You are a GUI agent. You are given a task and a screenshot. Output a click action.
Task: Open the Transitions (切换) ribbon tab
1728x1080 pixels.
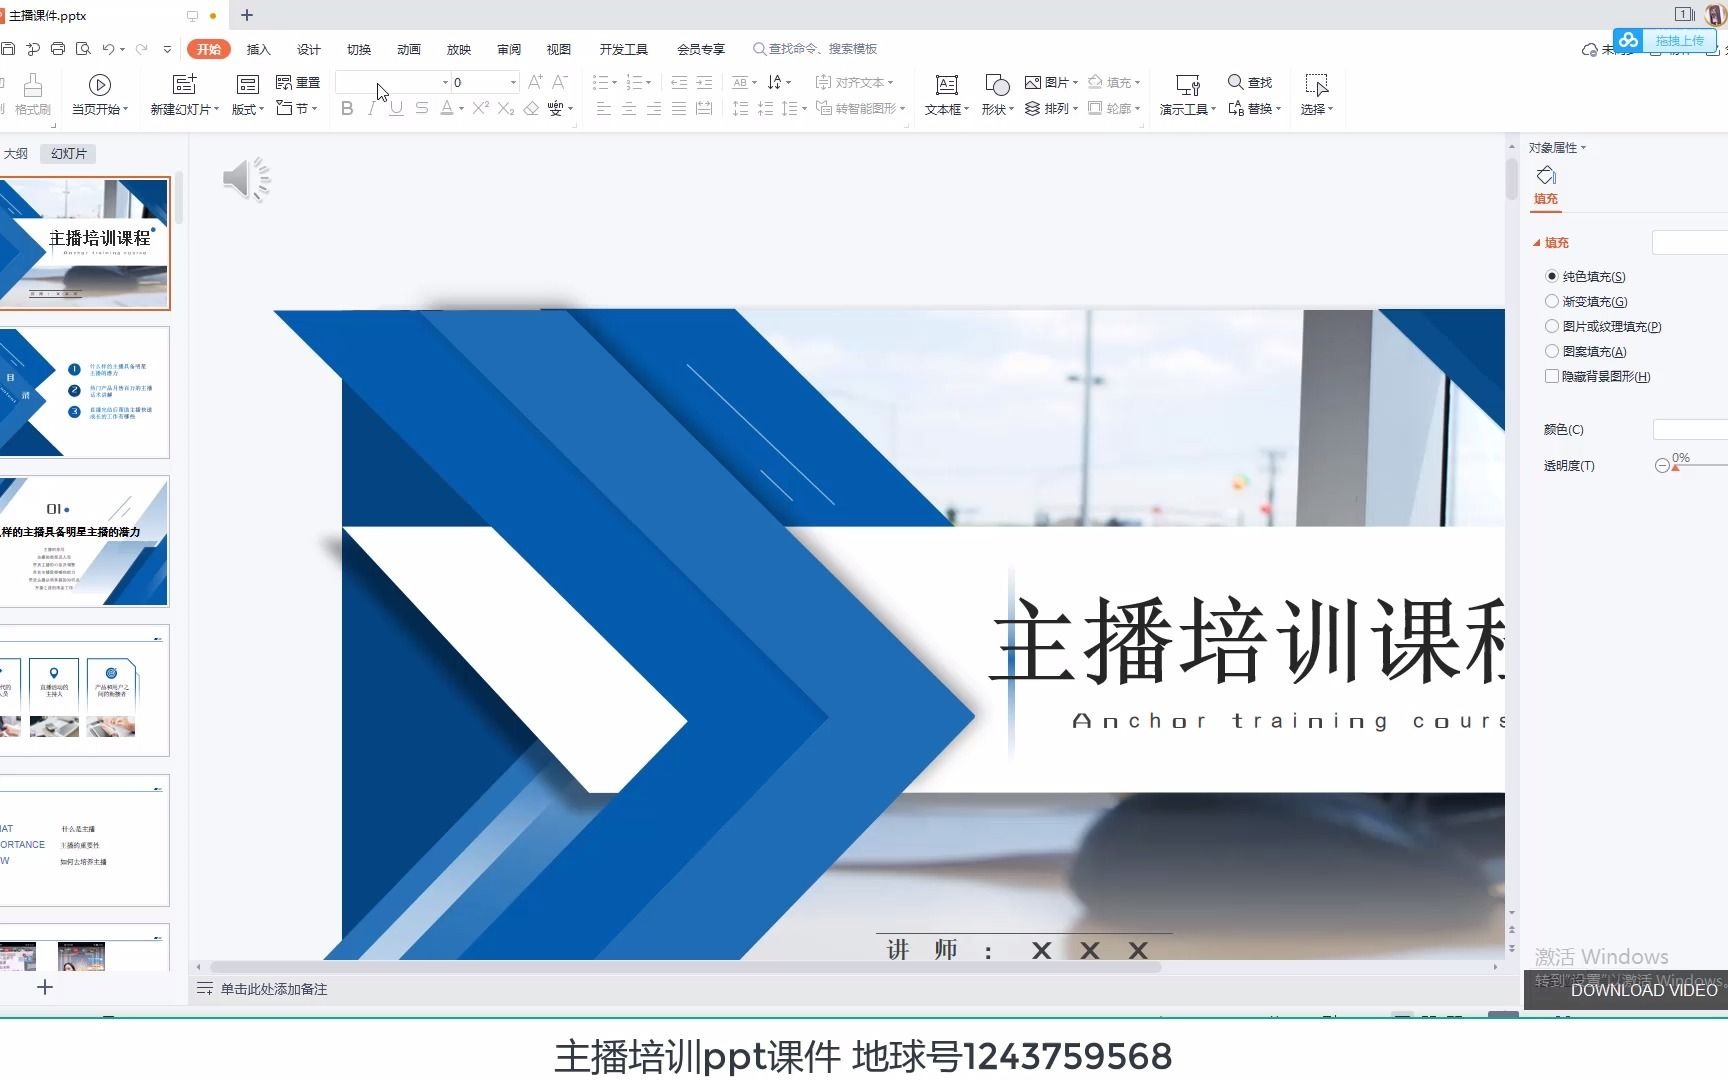pyautogui.click(x=359, y=49)
